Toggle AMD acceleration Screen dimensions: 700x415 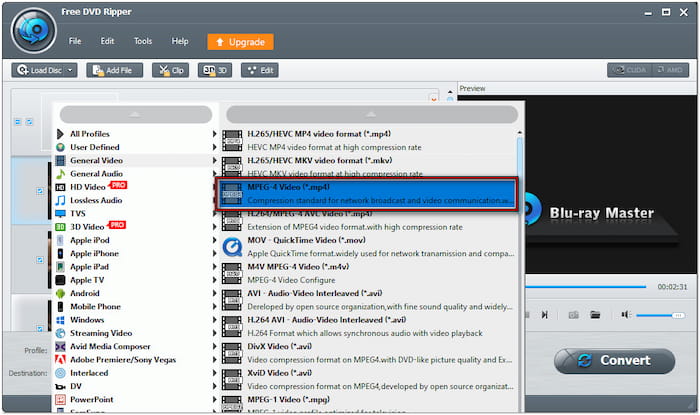pos(670,70)
